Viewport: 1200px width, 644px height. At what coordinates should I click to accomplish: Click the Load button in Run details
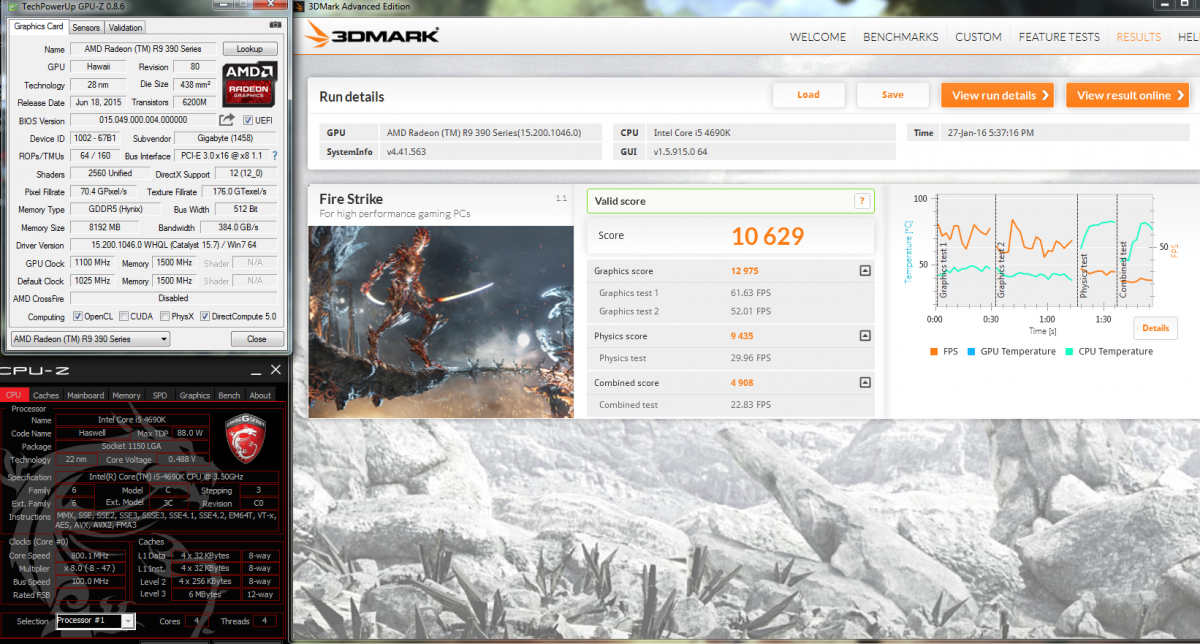click(808, 95)
